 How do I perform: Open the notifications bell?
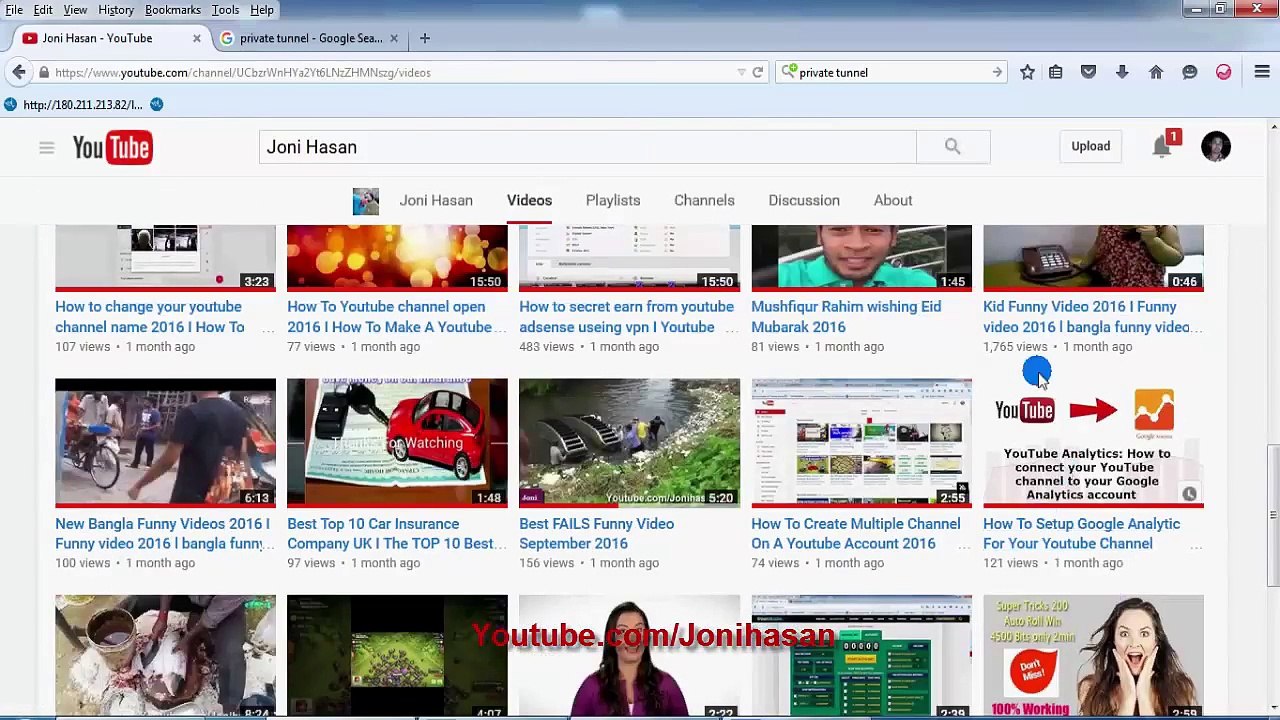click(1162, 147)
